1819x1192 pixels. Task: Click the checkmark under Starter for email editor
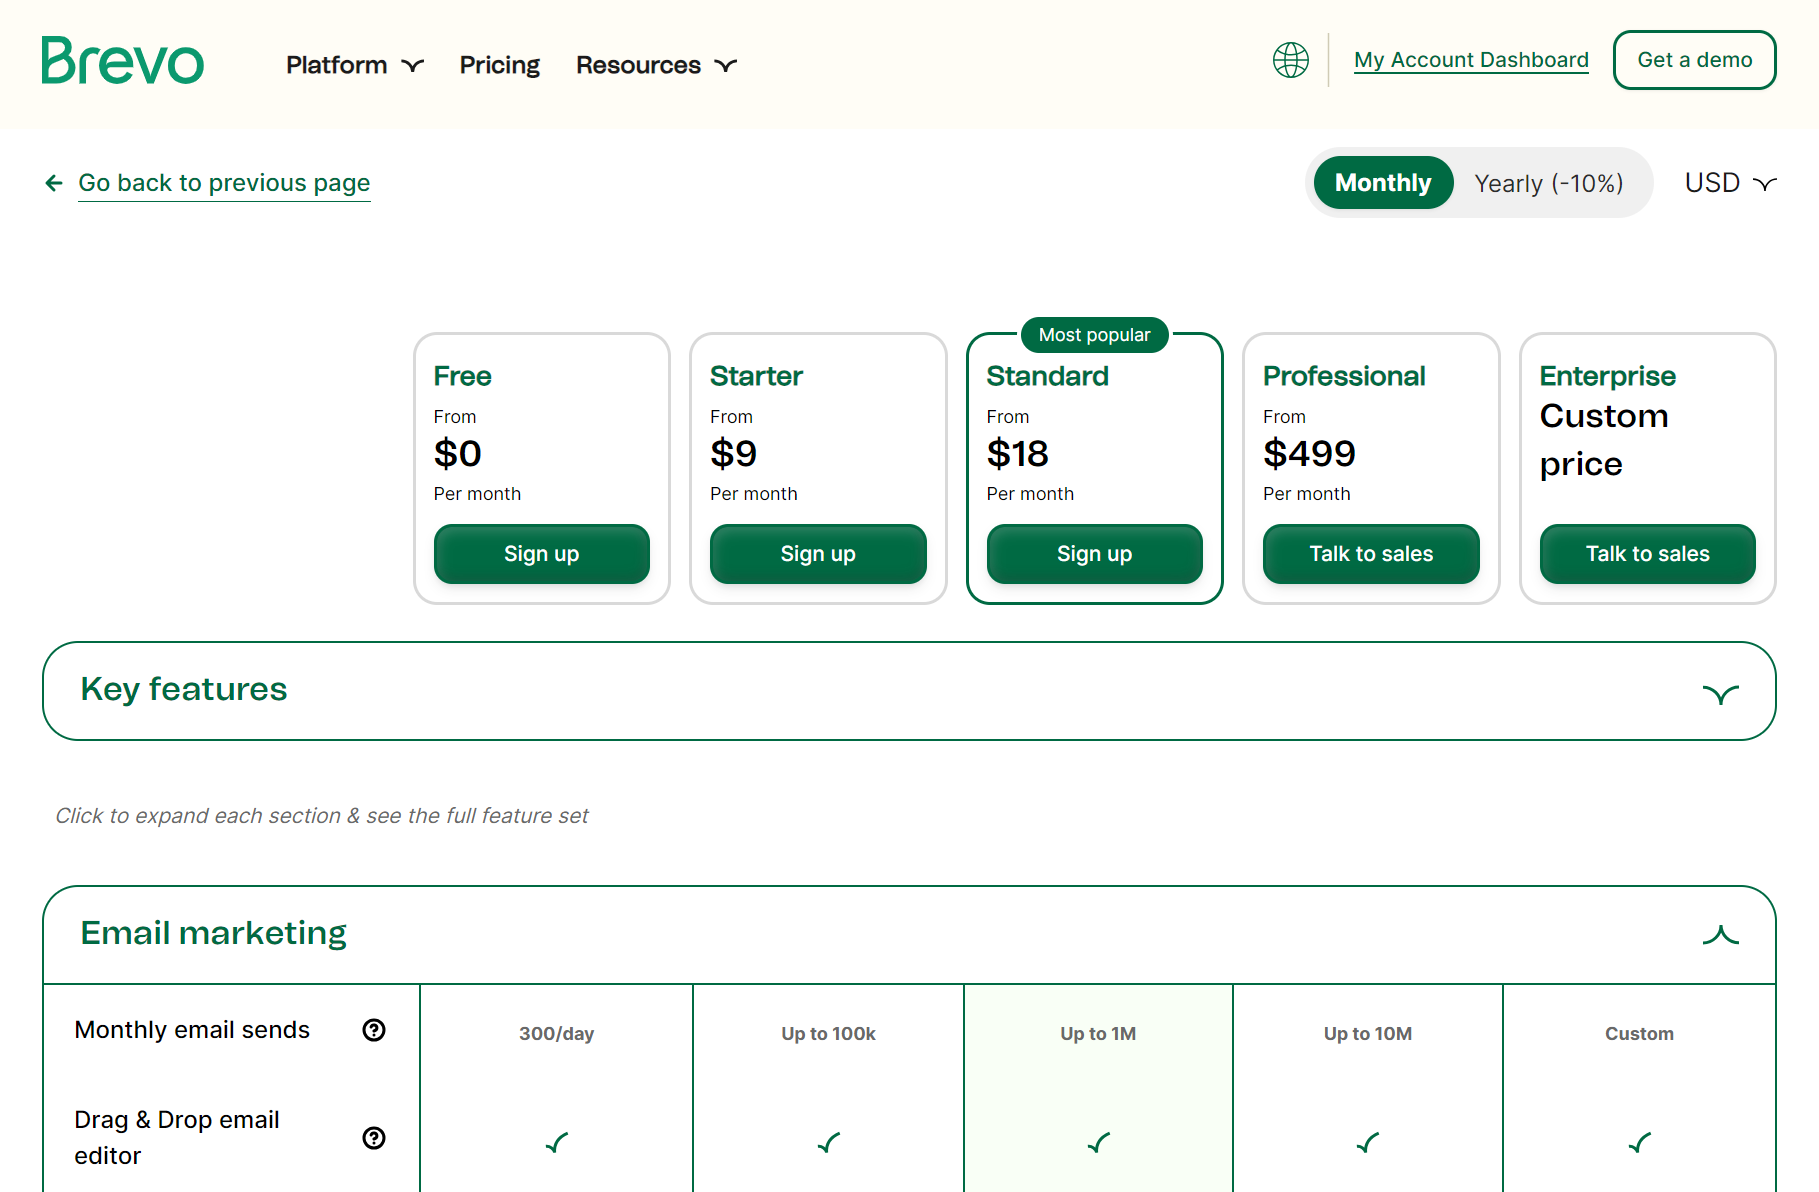click(x=827, y=1141)
